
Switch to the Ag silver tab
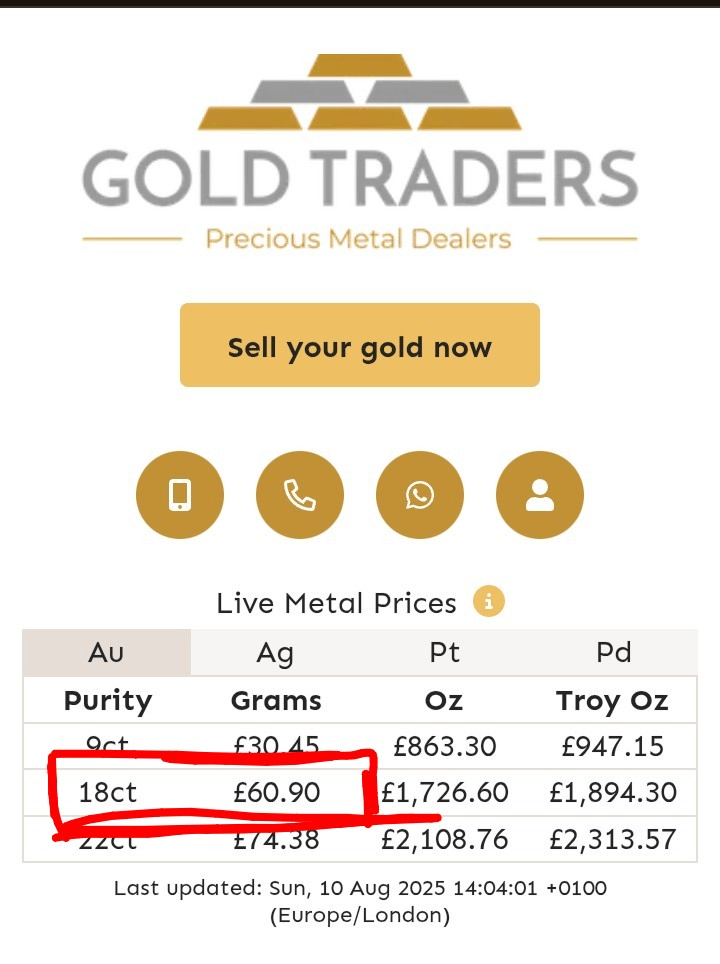[275, 652]
